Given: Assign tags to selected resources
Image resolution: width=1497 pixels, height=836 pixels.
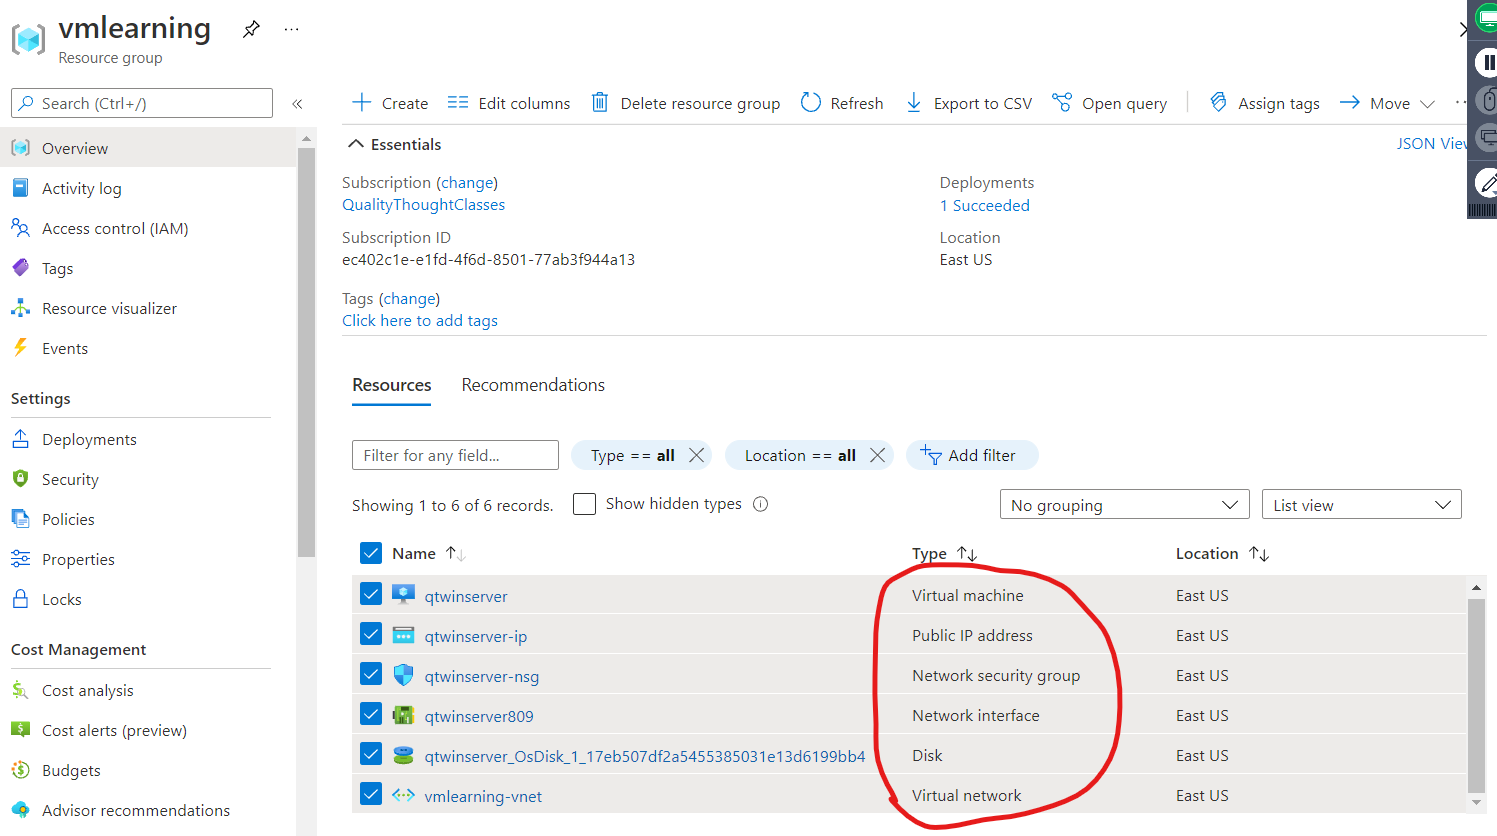Looking at the screenshot, I should 1264,103.
